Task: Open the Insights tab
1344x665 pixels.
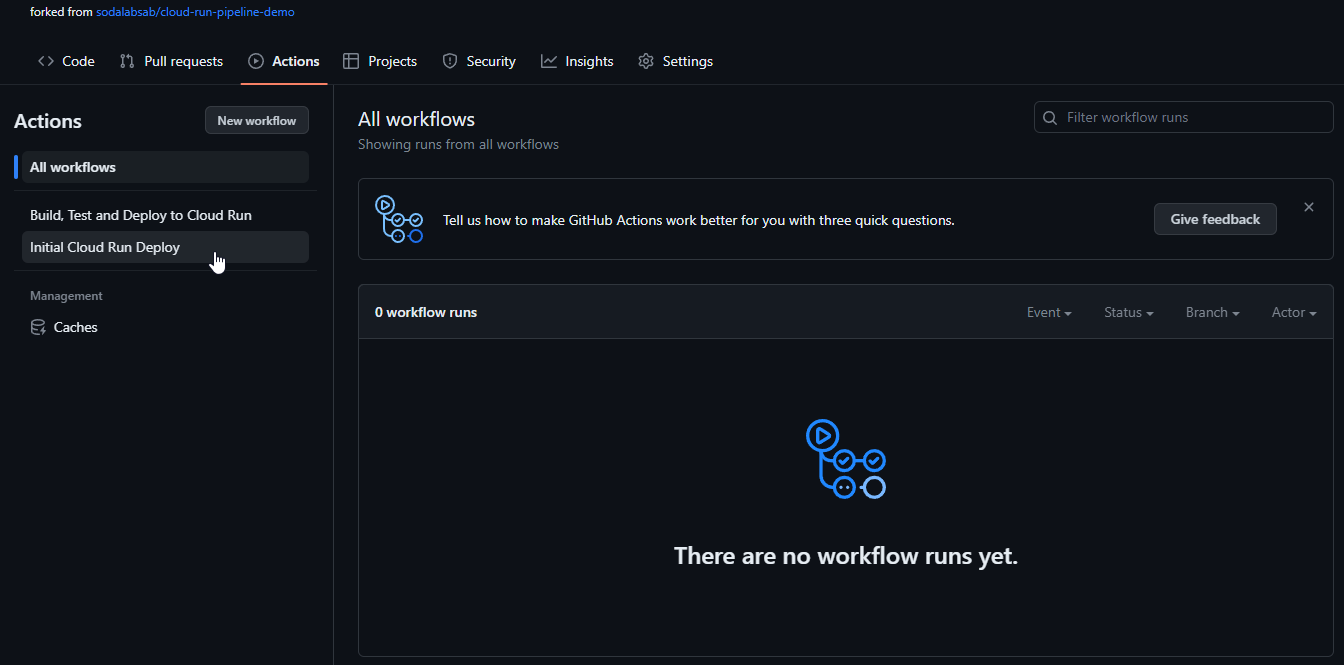Action: coord(577,61)
